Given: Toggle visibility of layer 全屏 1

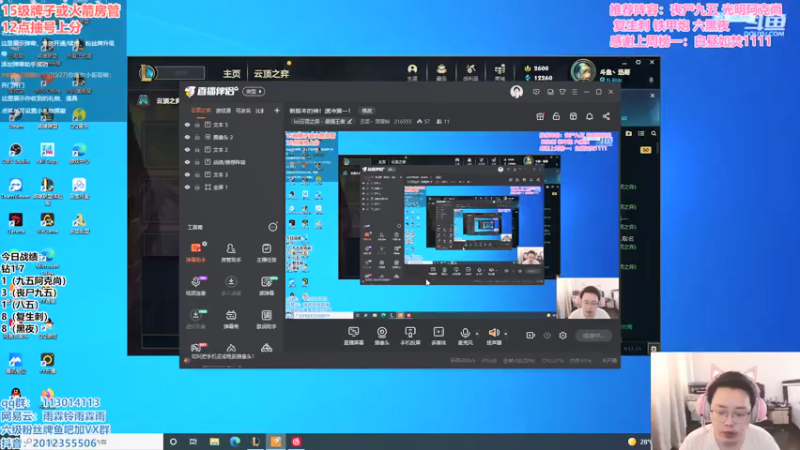Looking at the screenshot, I should click(x=187, y=187).
